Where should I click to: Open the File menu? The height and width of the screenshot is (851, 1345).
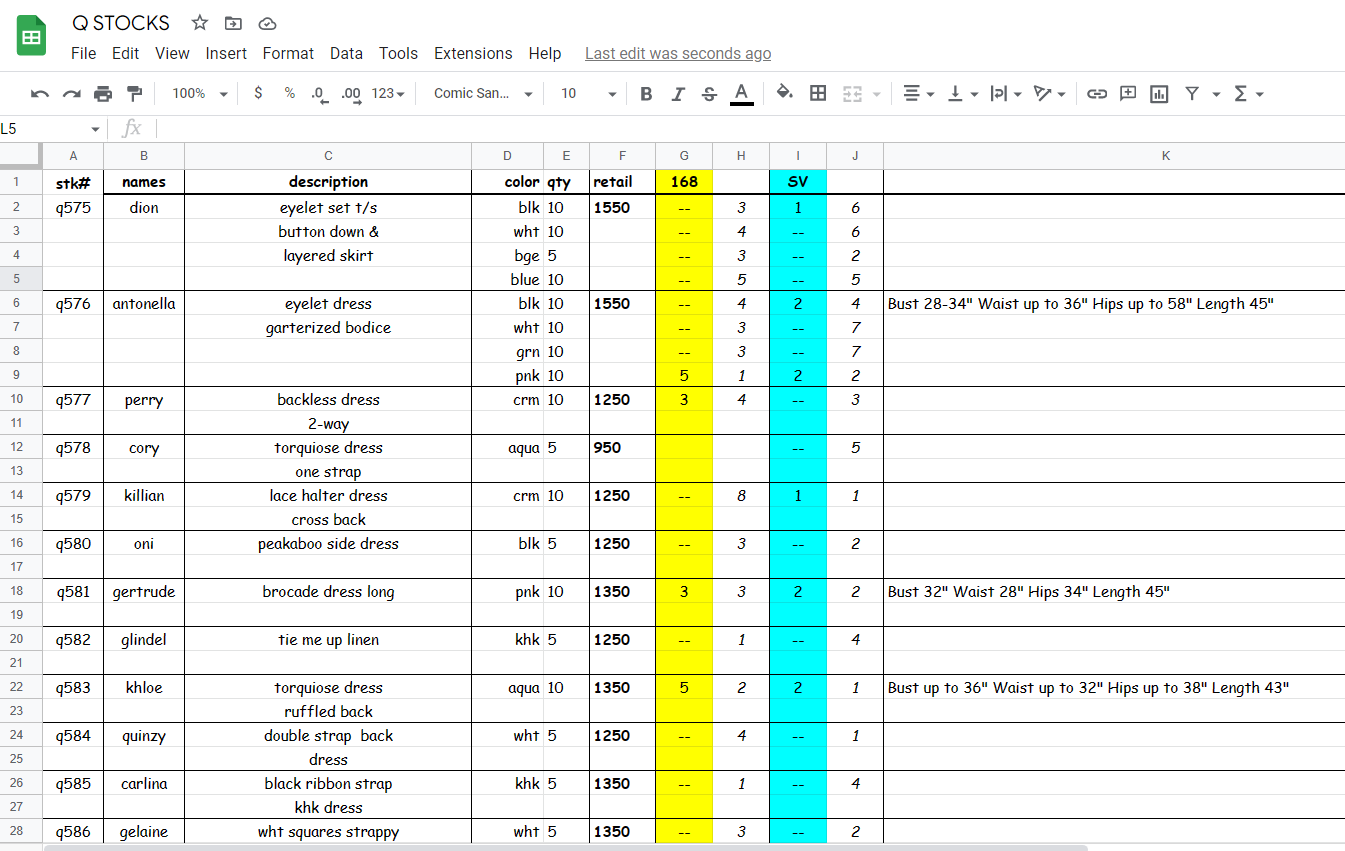(x=84, y=53)
